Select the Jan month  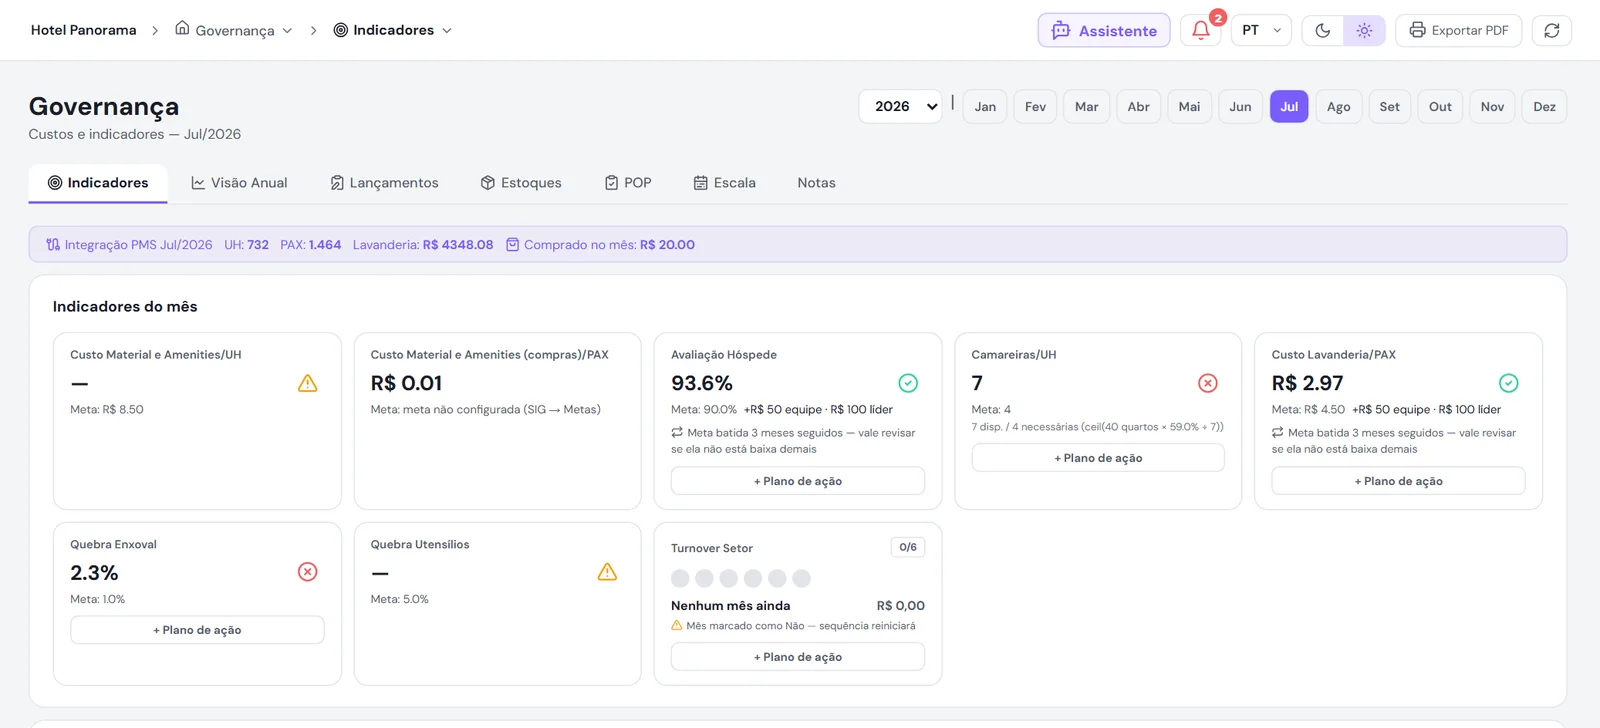[x=985, y=106]
